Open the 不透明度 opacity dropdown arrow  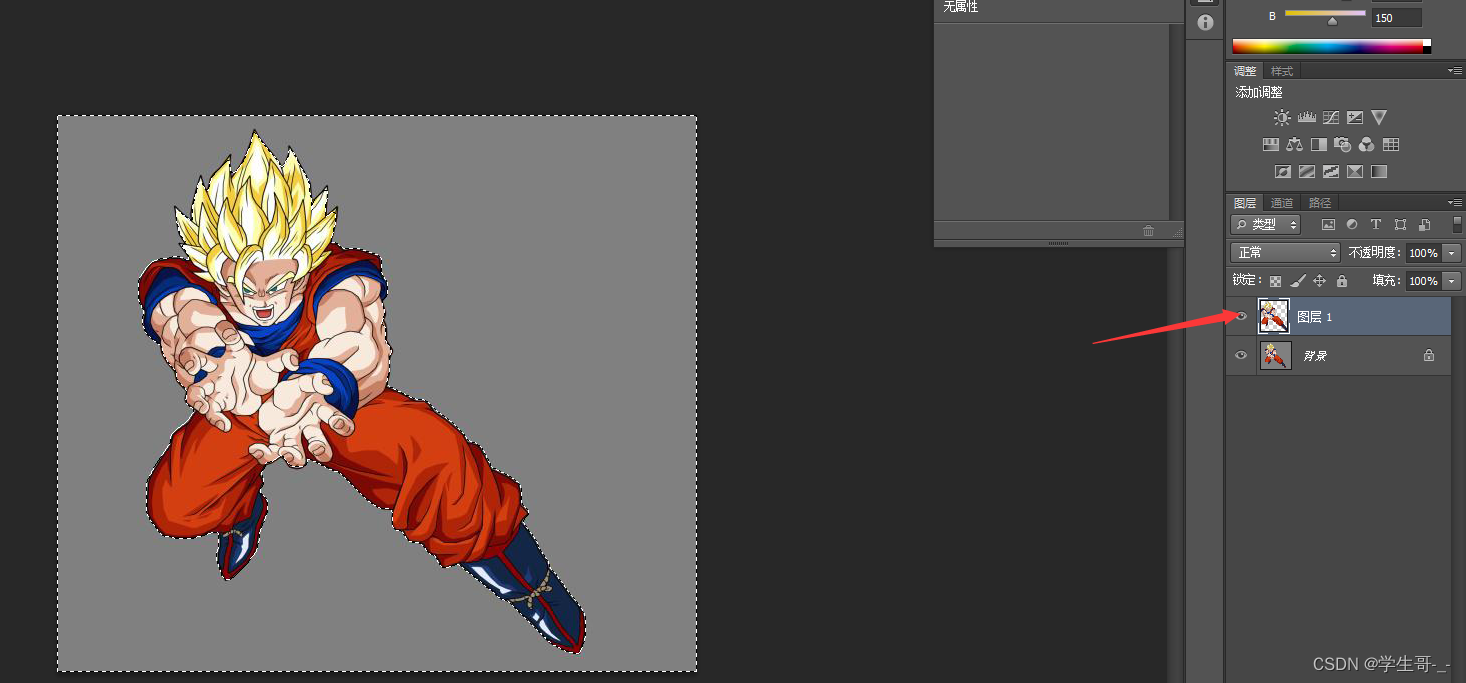1452,253
